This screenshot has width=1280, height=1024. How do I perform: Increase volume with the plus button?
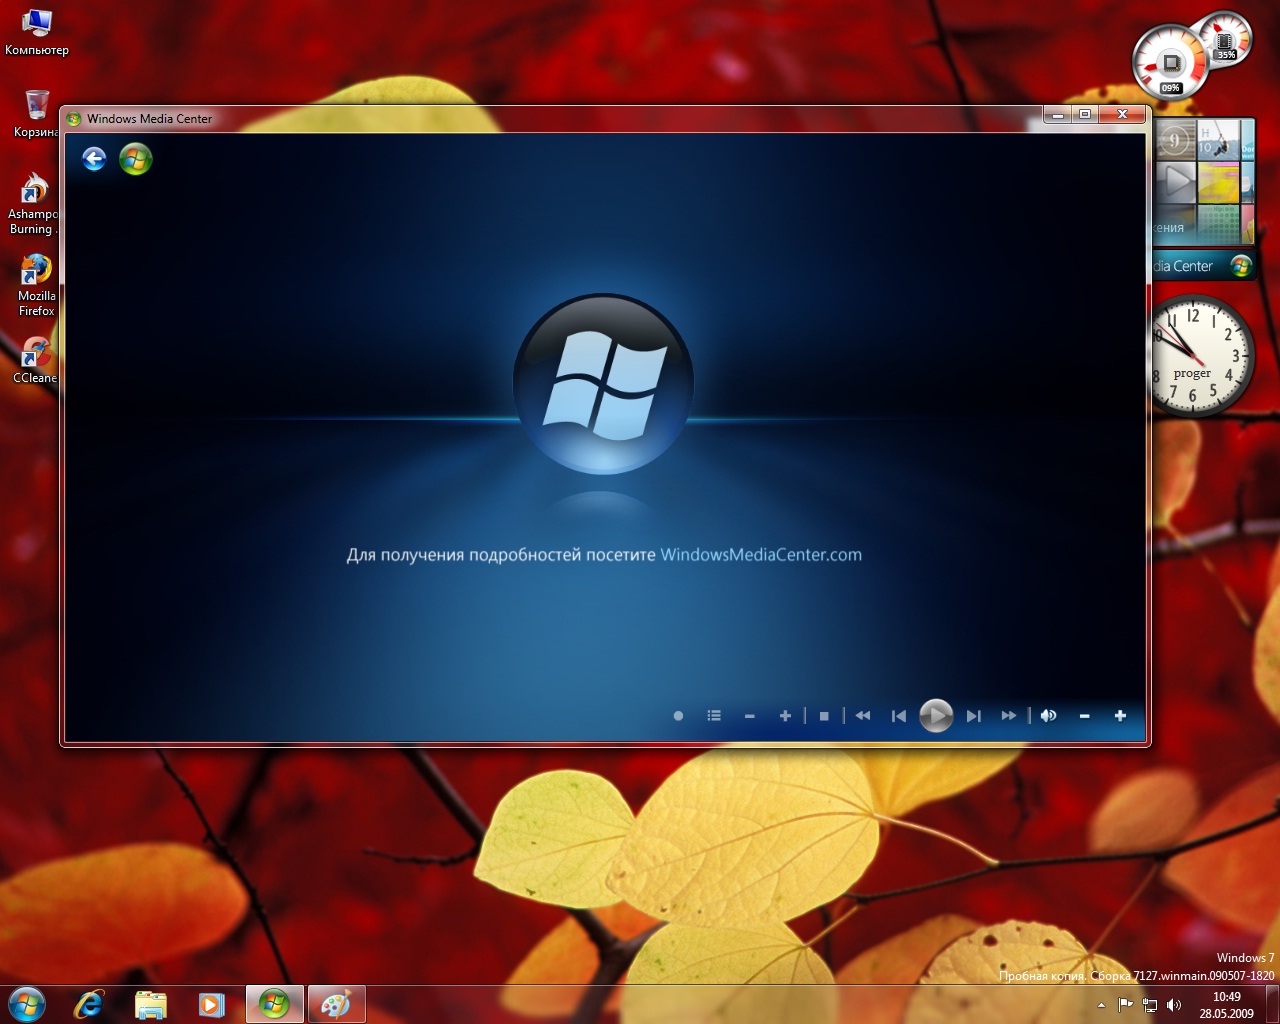1120,716
